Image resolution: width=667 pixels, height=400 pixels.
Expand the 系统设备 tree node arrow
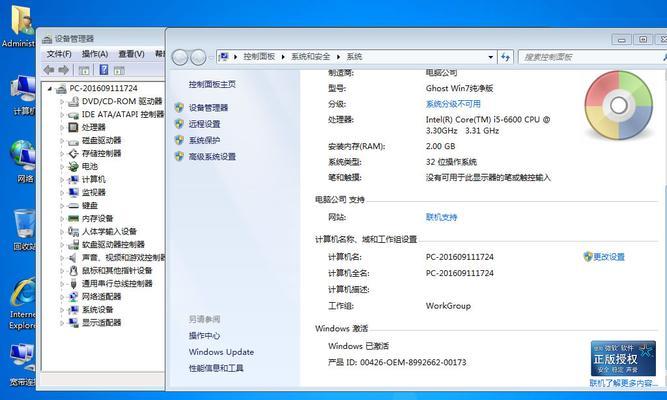pyautogui.click(x=62, y=310)
